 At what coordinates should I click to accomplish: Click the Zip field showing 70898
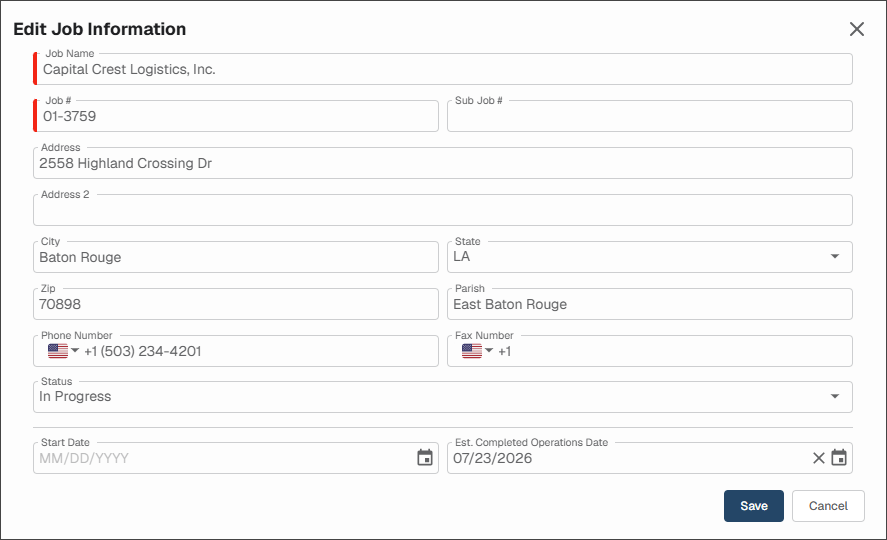[x=236, y=304]
